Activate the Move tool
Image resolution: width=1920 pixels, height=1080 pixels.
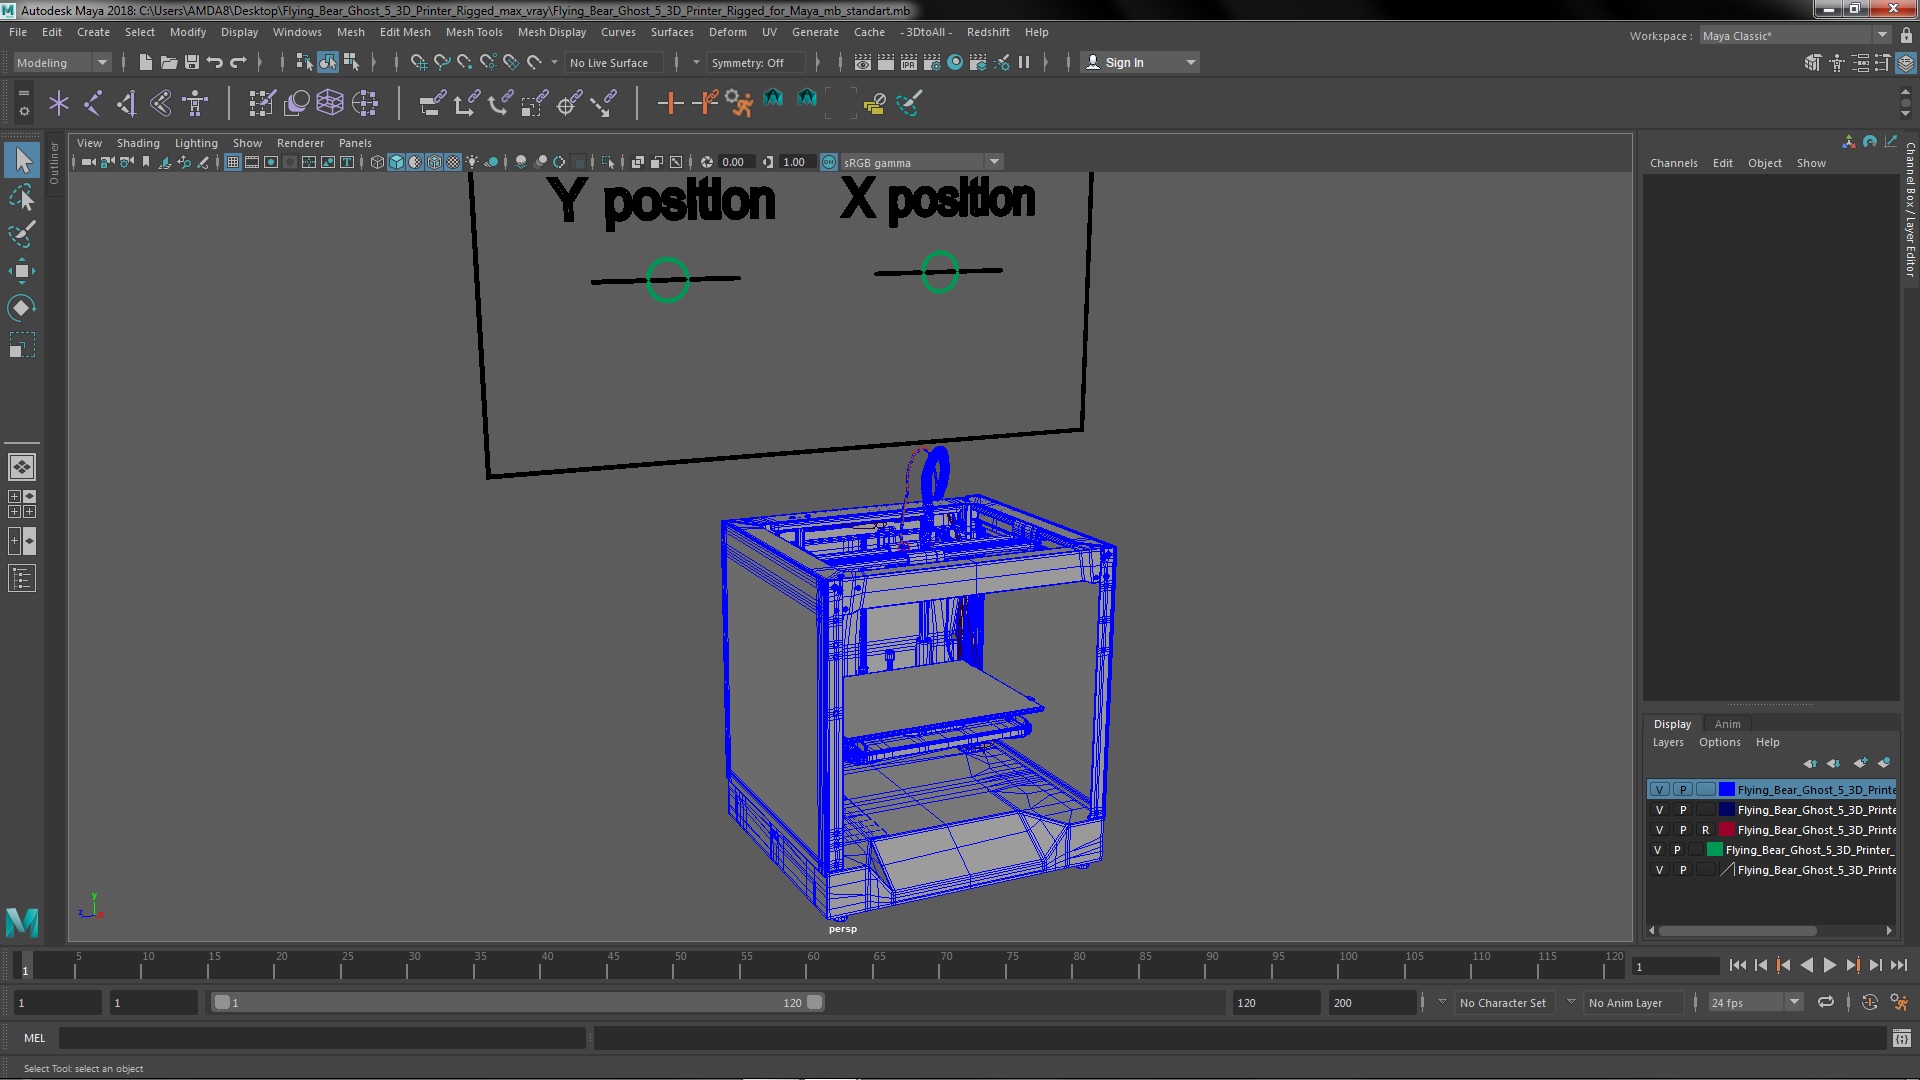(x=22, y=271)
